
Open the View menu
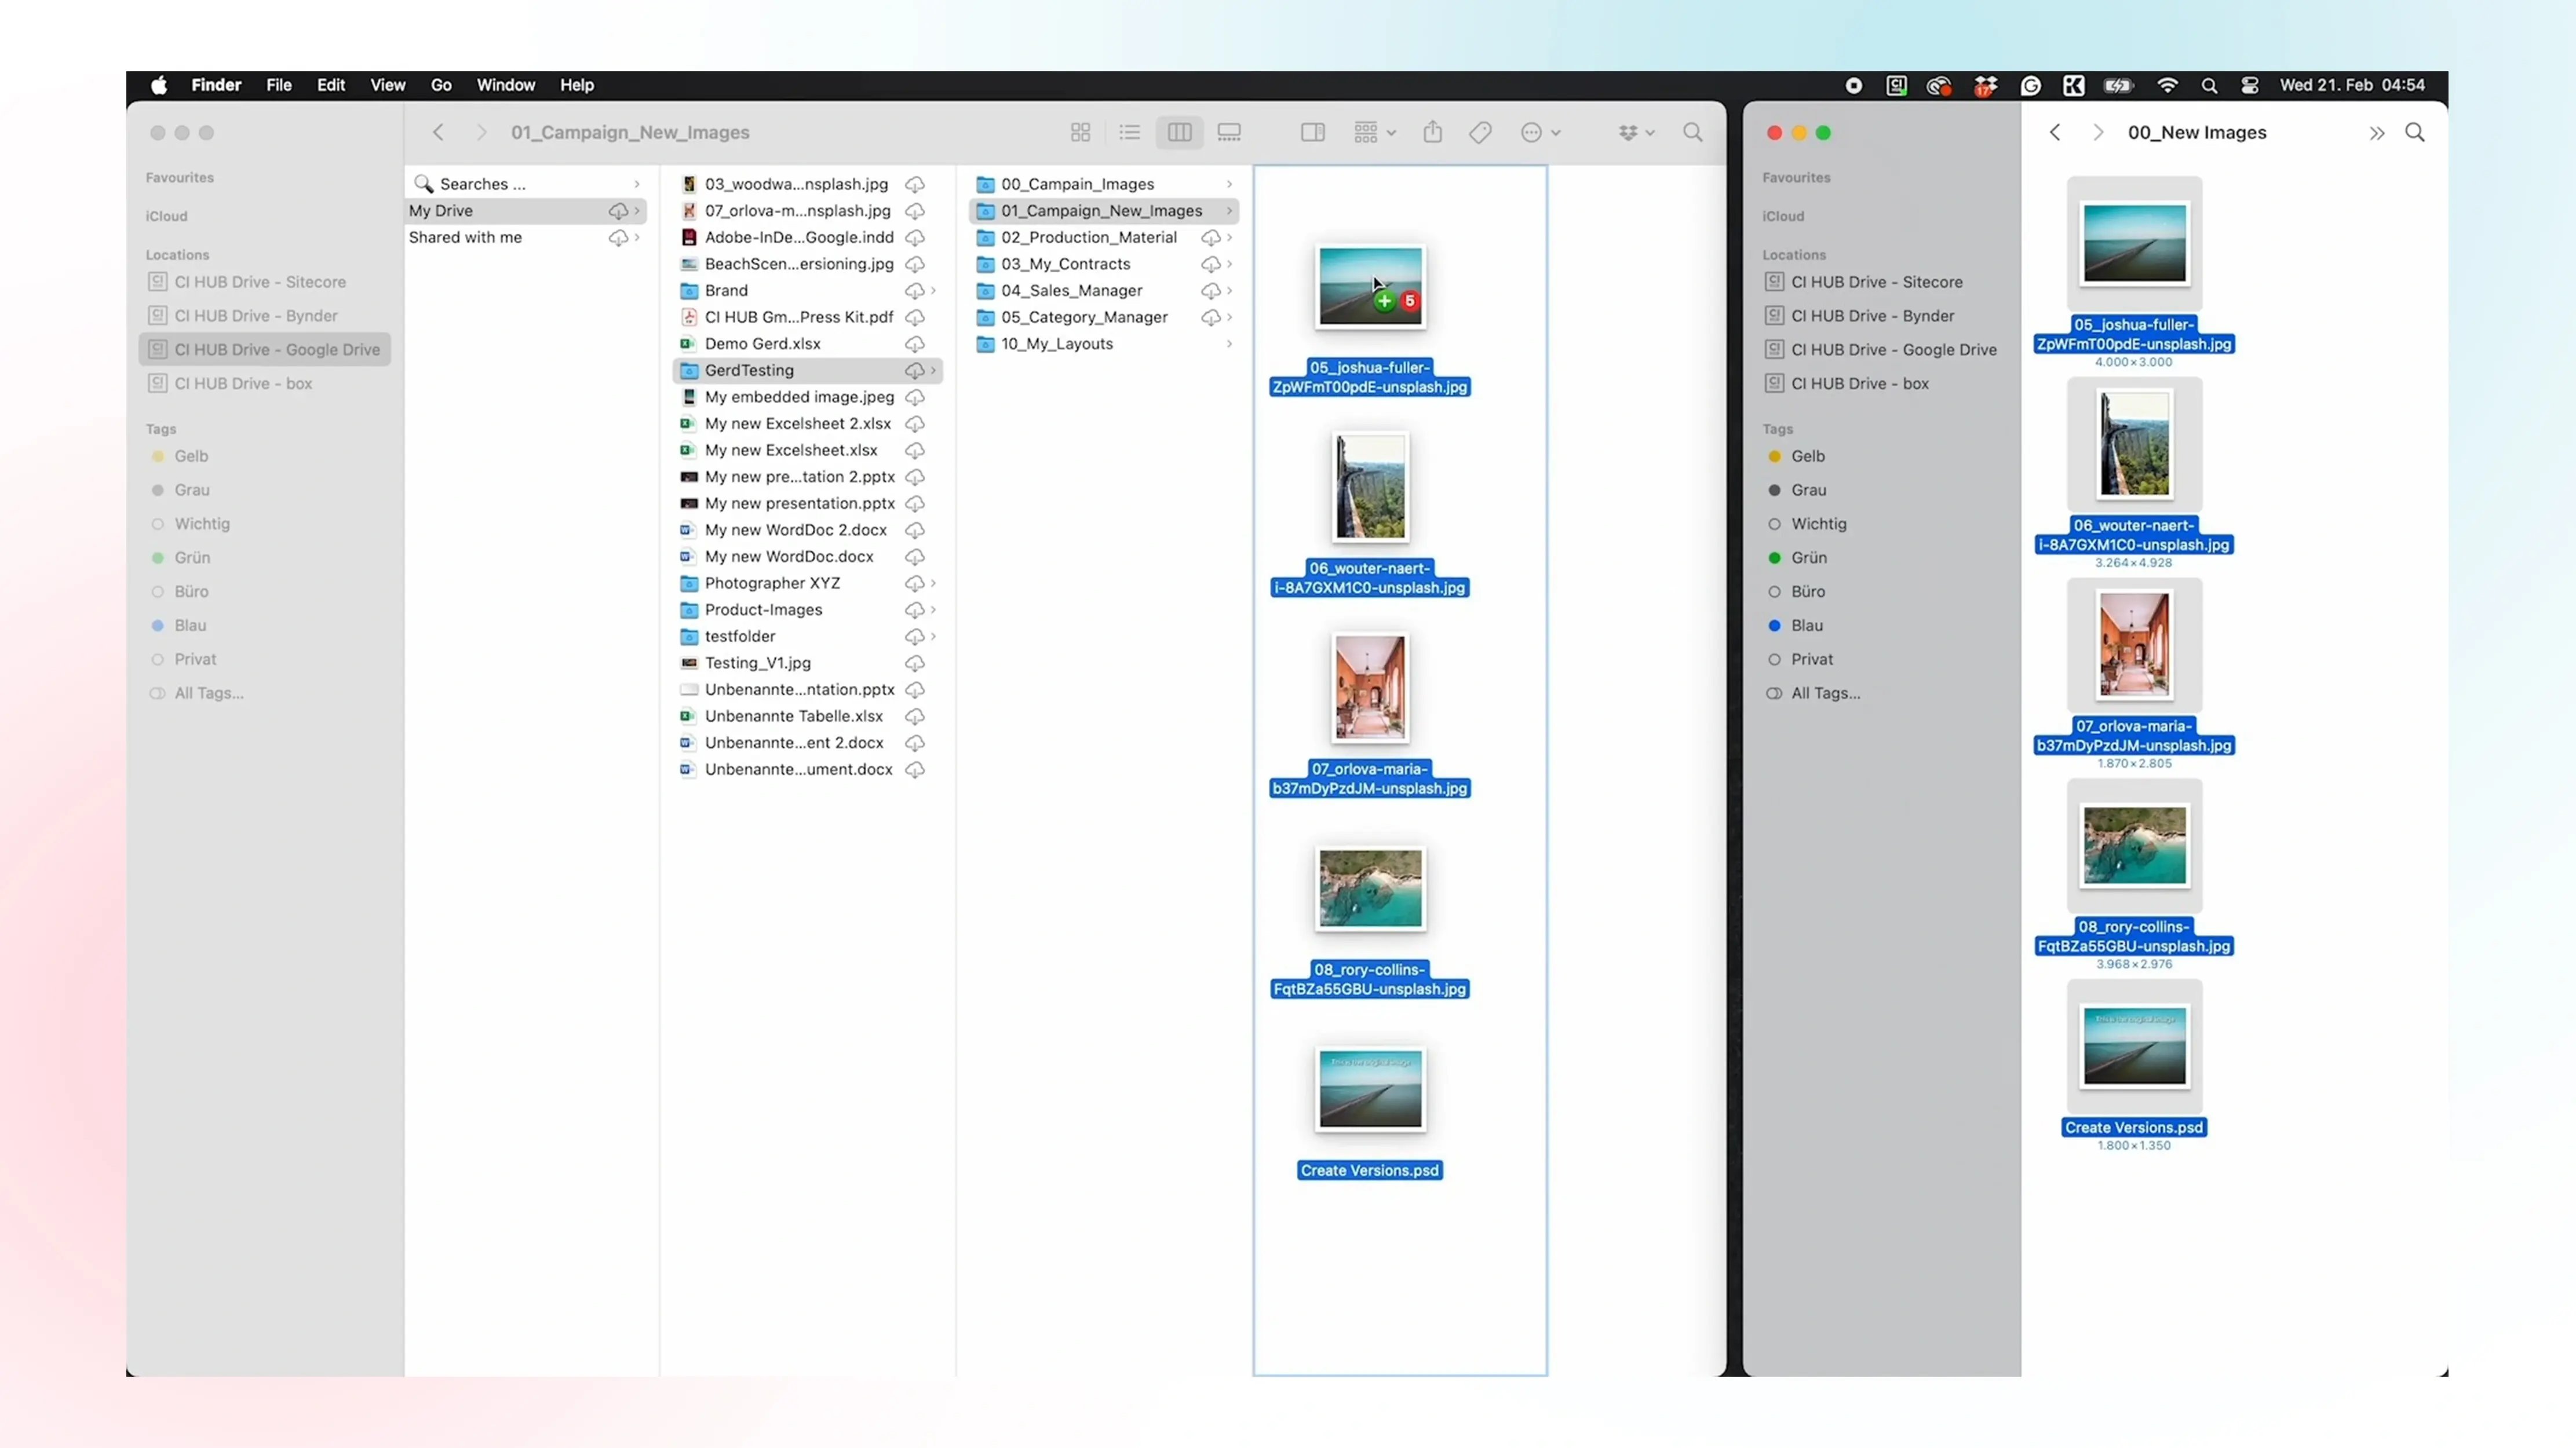(x=388, y=85)
